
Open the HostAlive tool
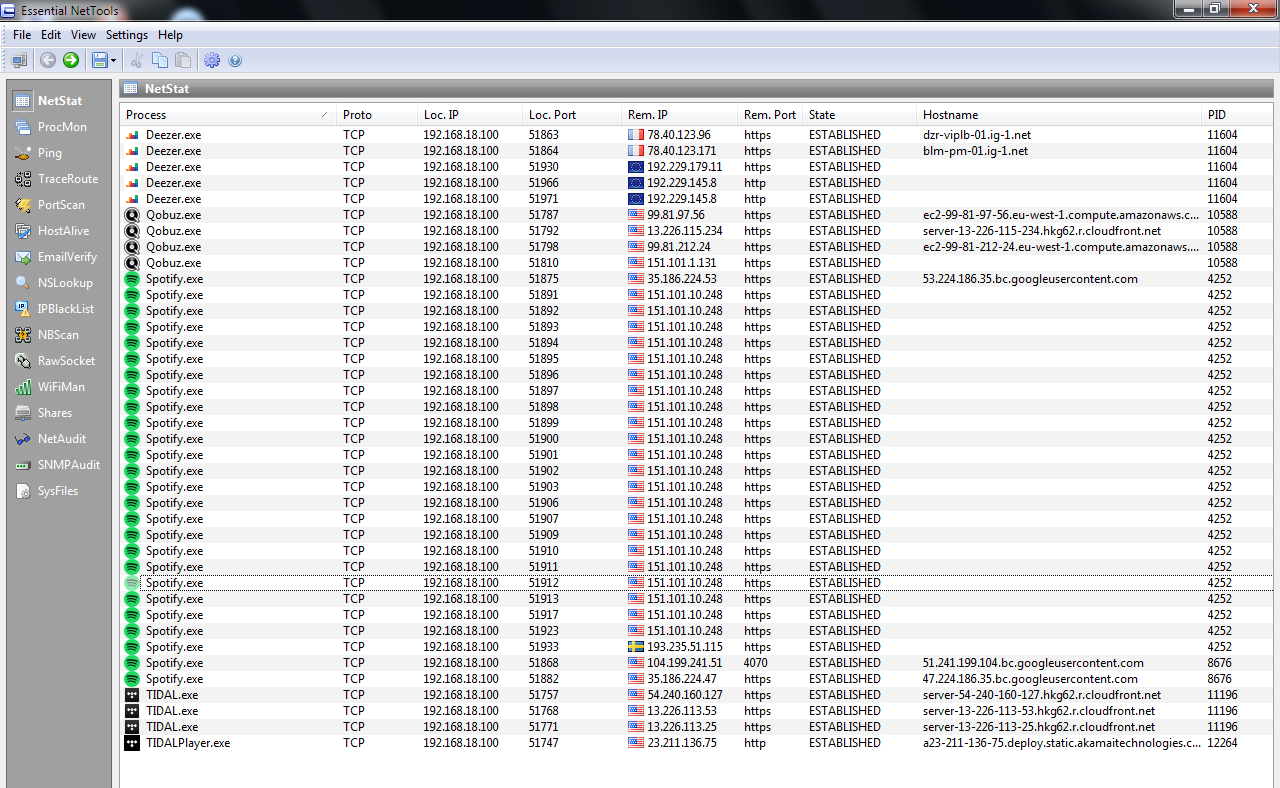coord(52,231)
